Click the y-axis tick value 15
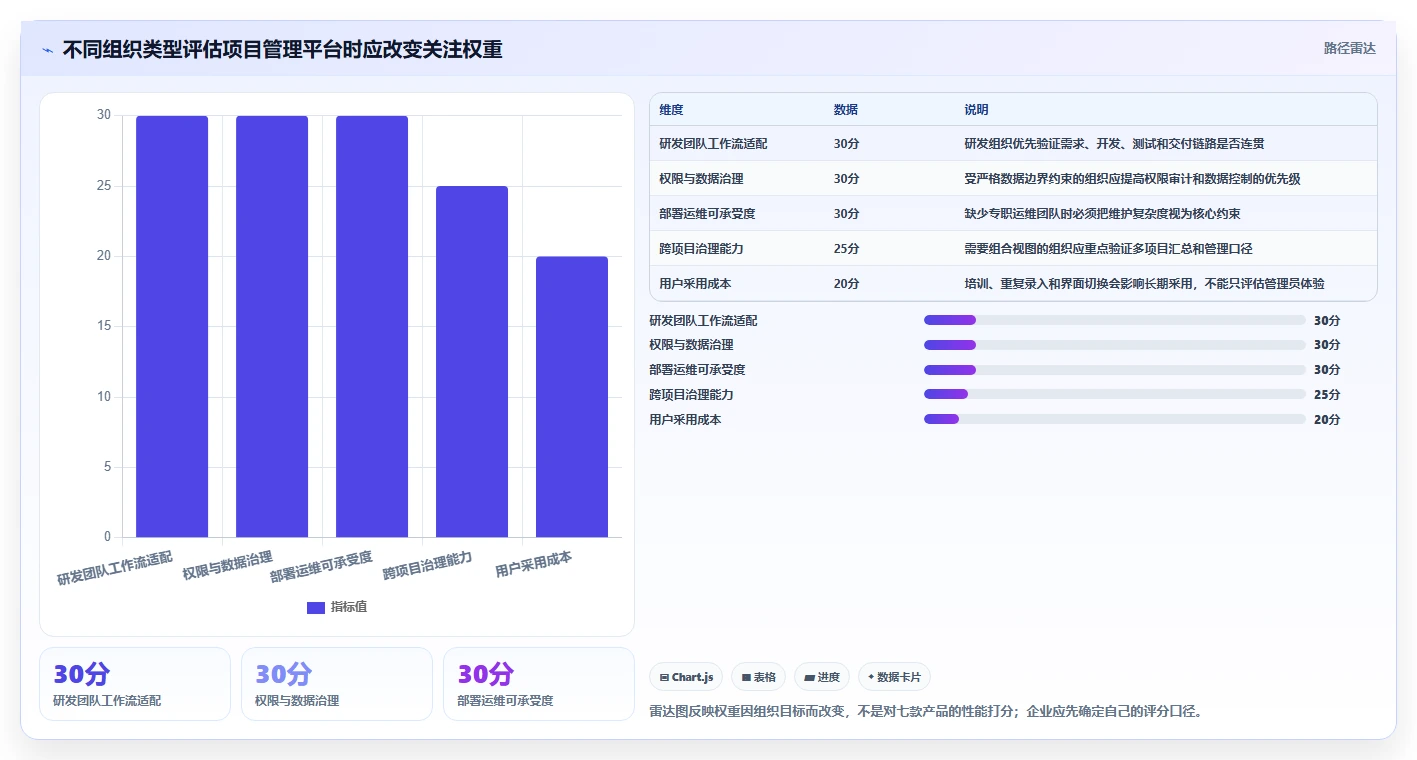The image size is (1417, 760). 104,327
